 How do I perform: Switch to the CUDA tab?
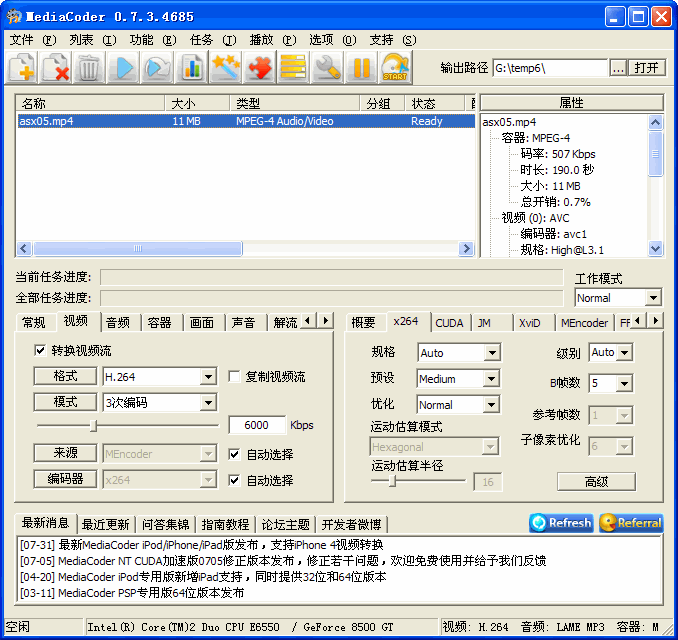449,323
